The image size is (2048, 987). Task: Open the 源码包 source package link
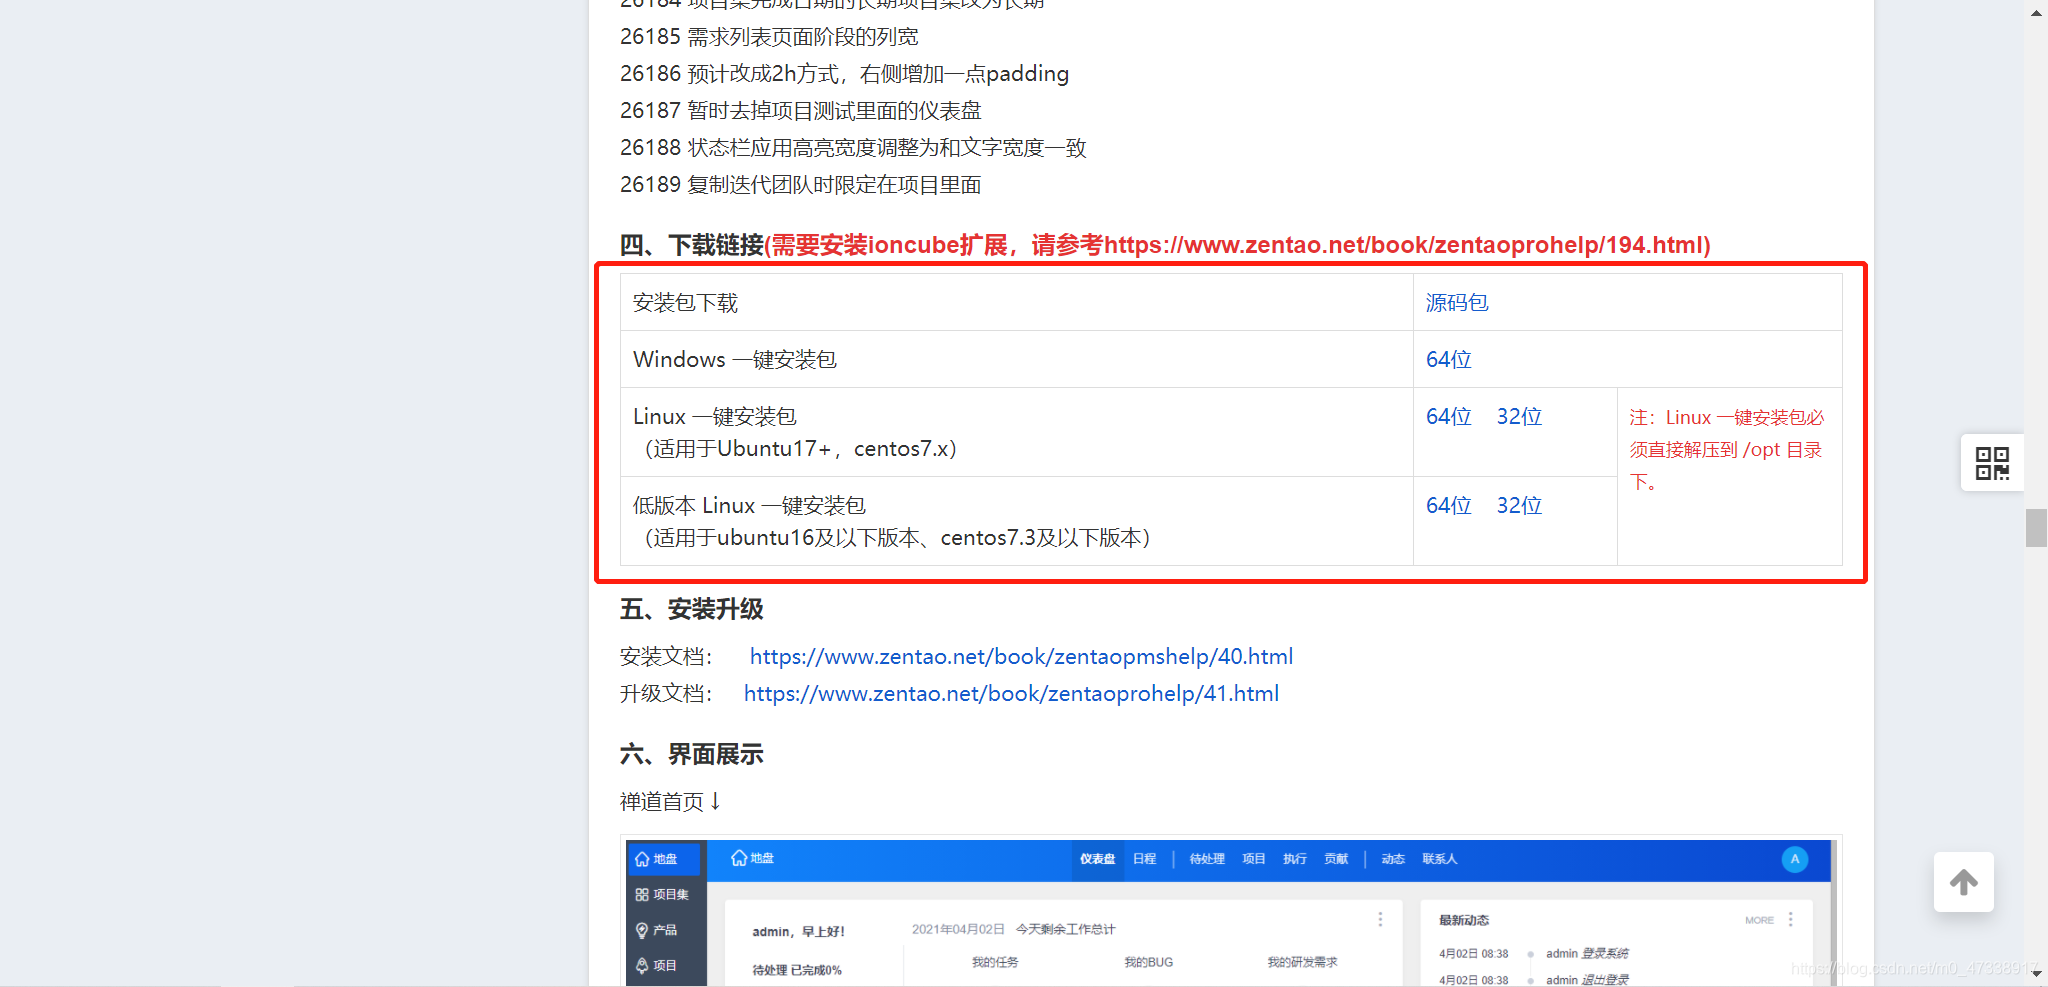pyautogui.click(x=1456, y=302)
